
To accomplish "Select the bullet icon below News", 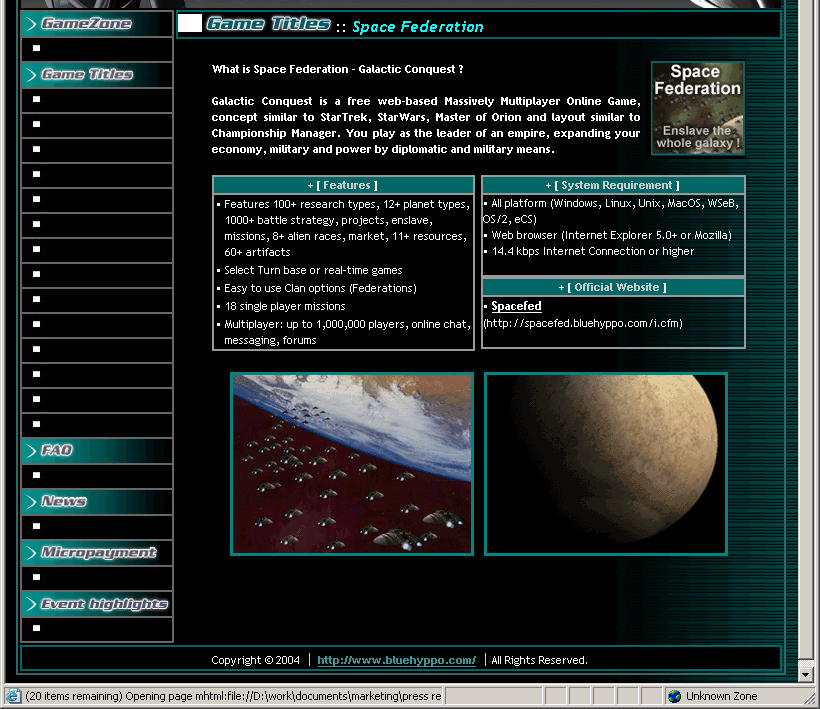I will tap(37, 526).
